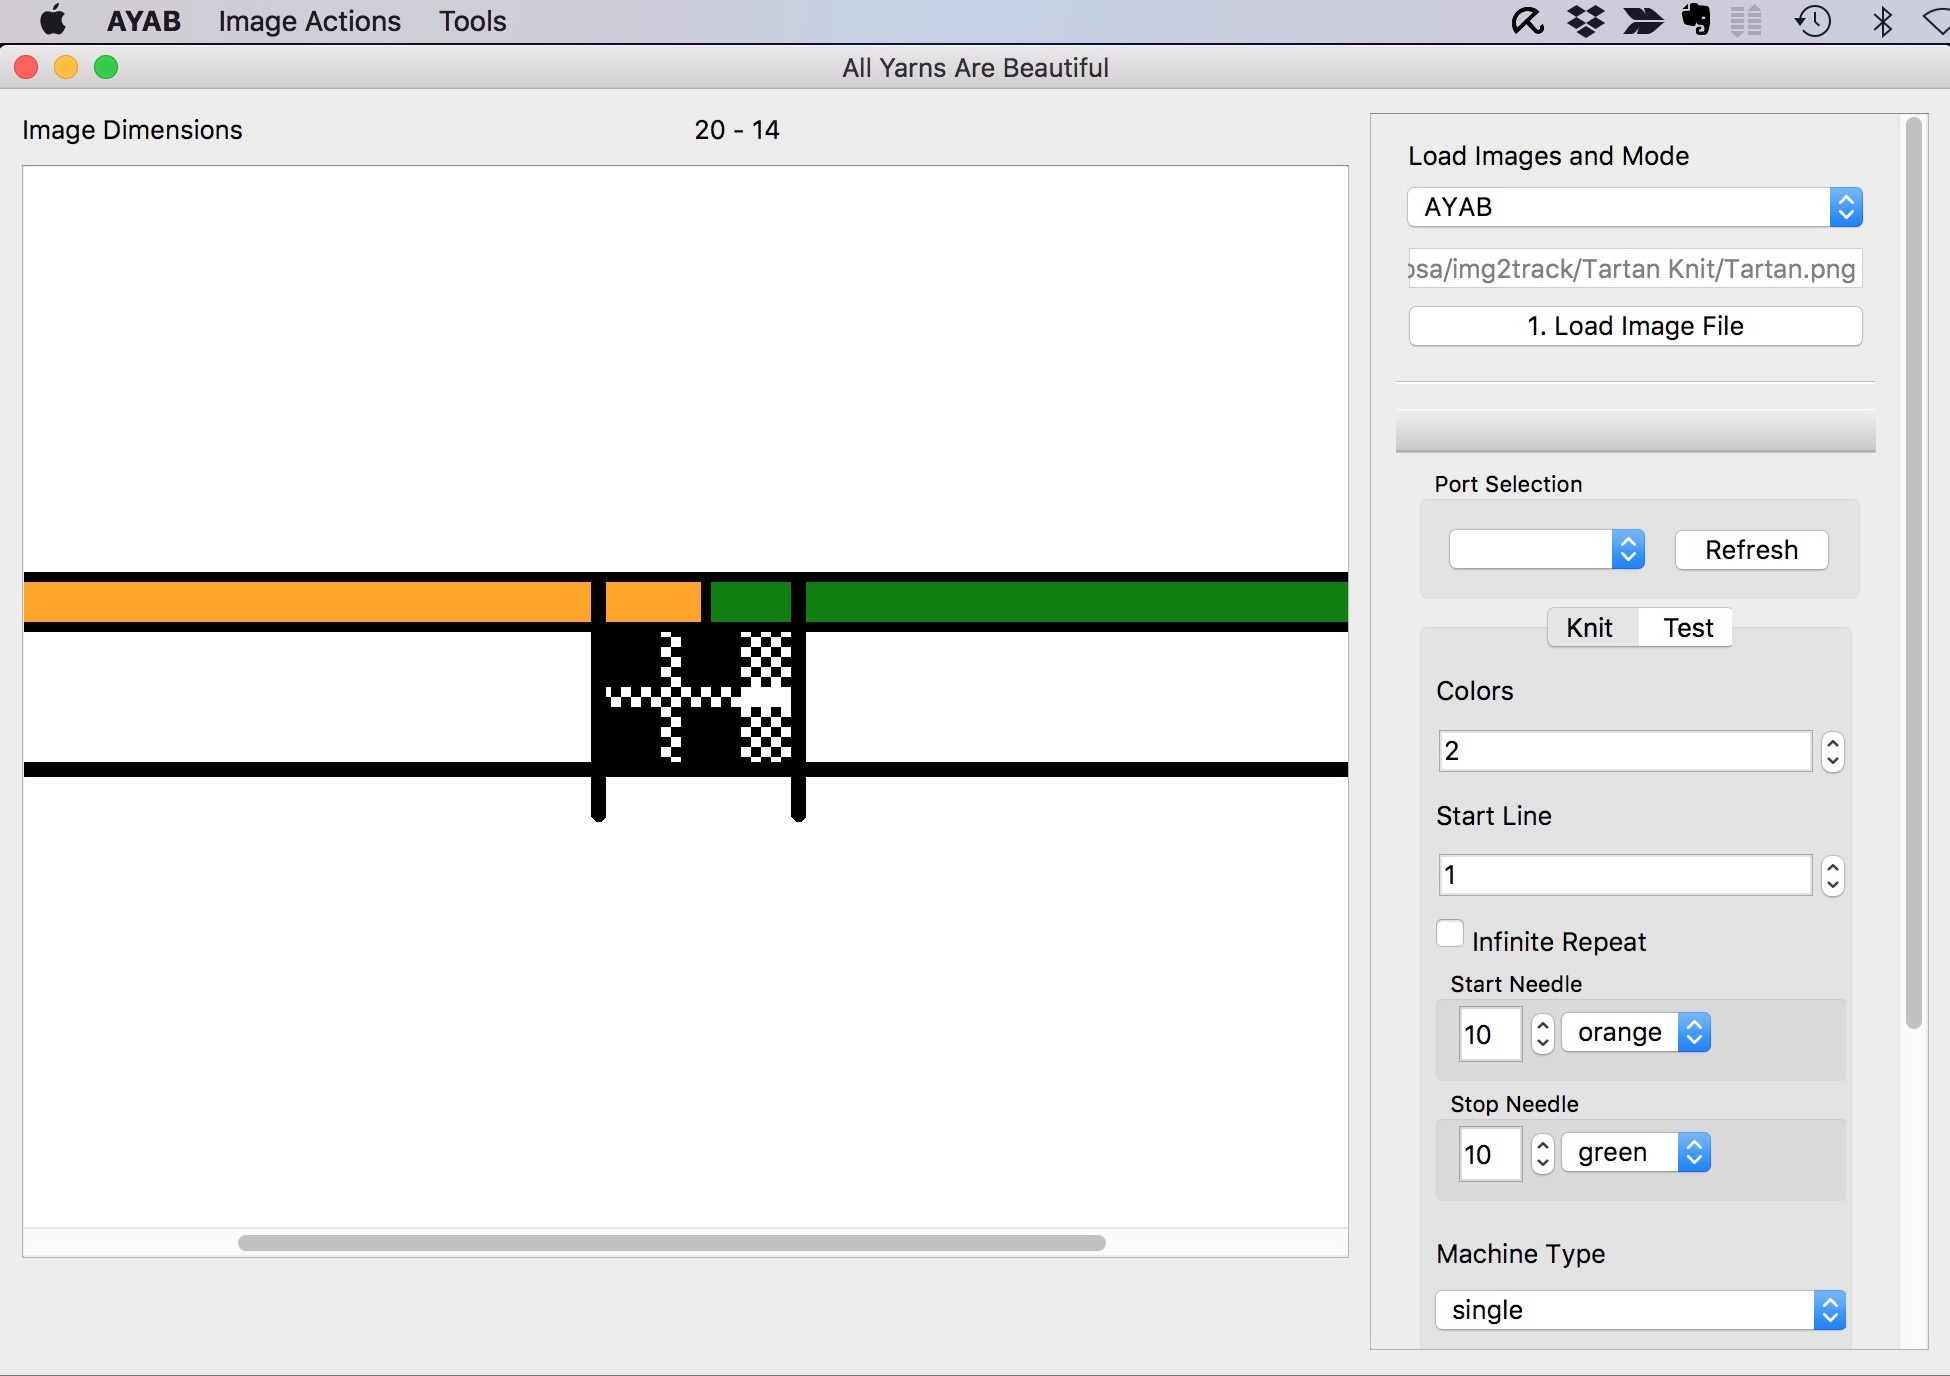1950x1376 pixels.
Task: Click the scribble-shaped menu bar icon
Action: [x=1527, y=21]
